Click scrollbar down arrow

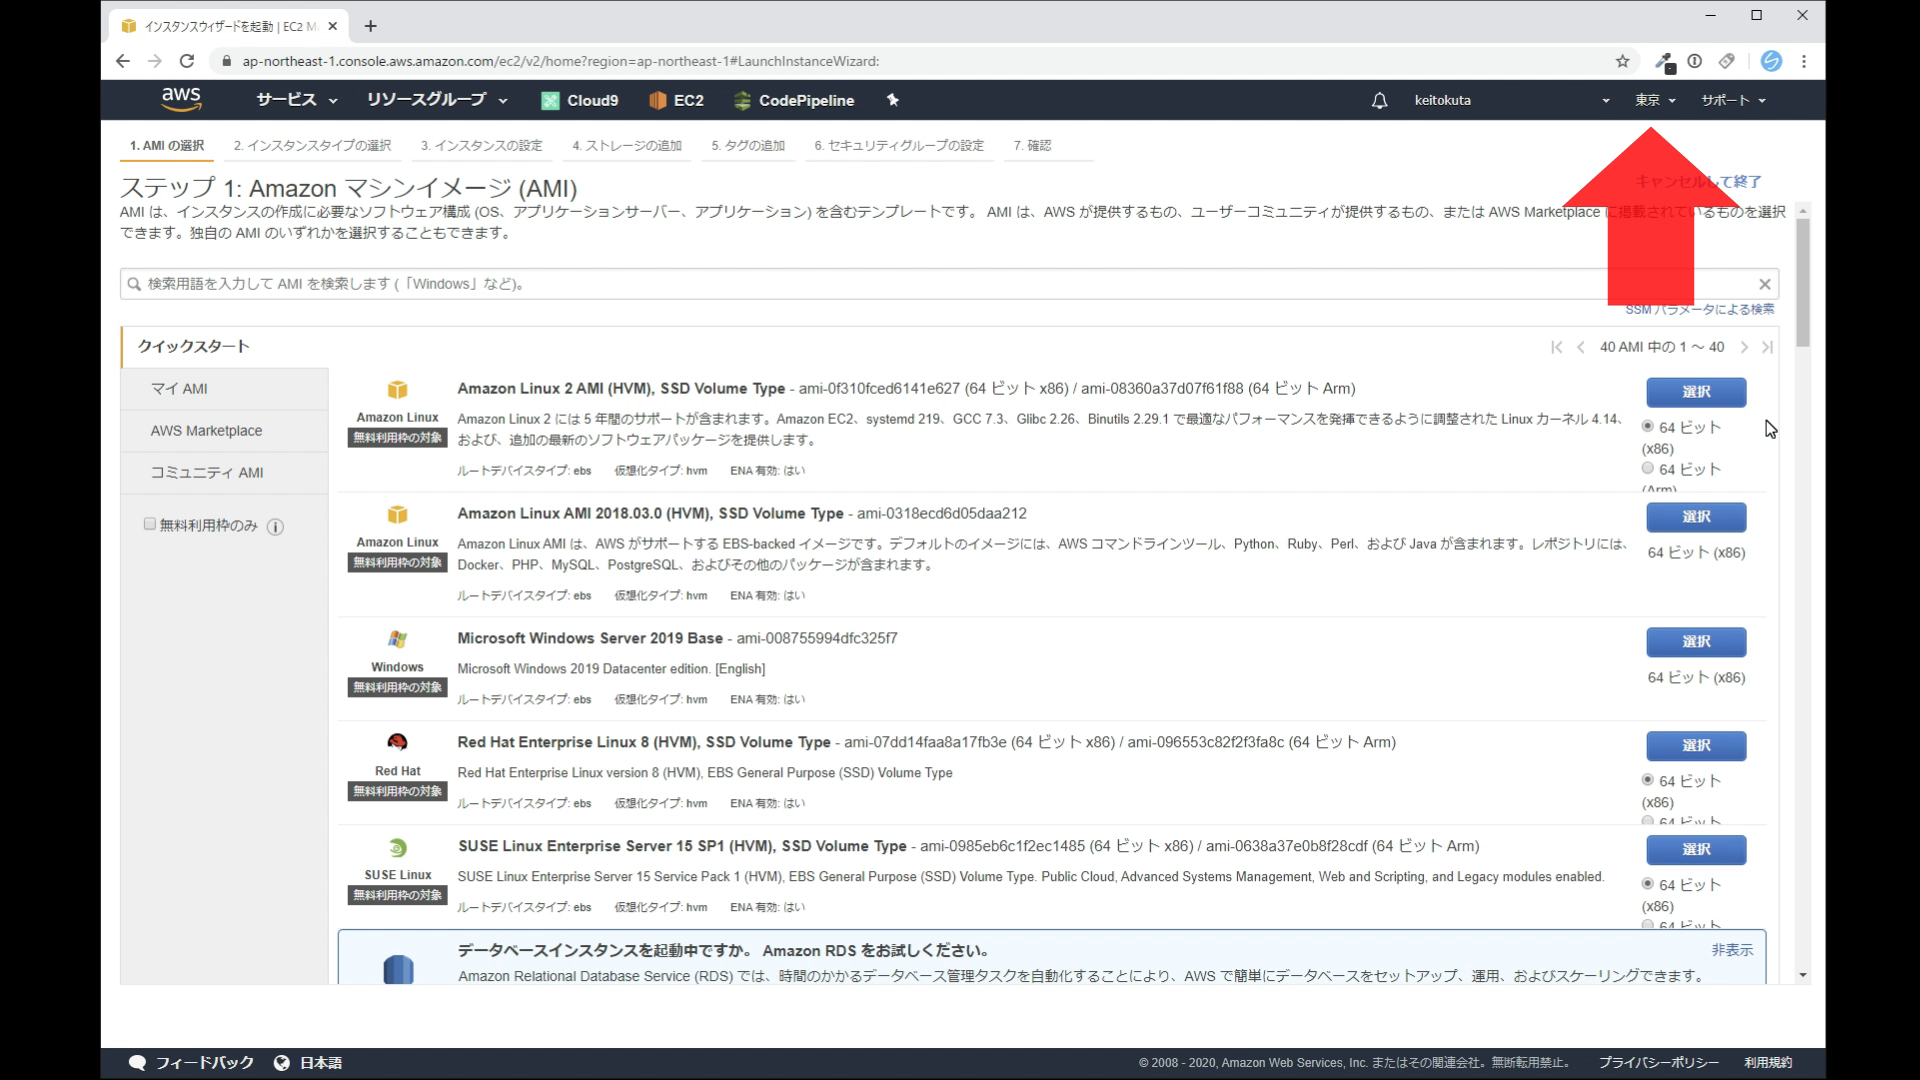click(1803, 975)
